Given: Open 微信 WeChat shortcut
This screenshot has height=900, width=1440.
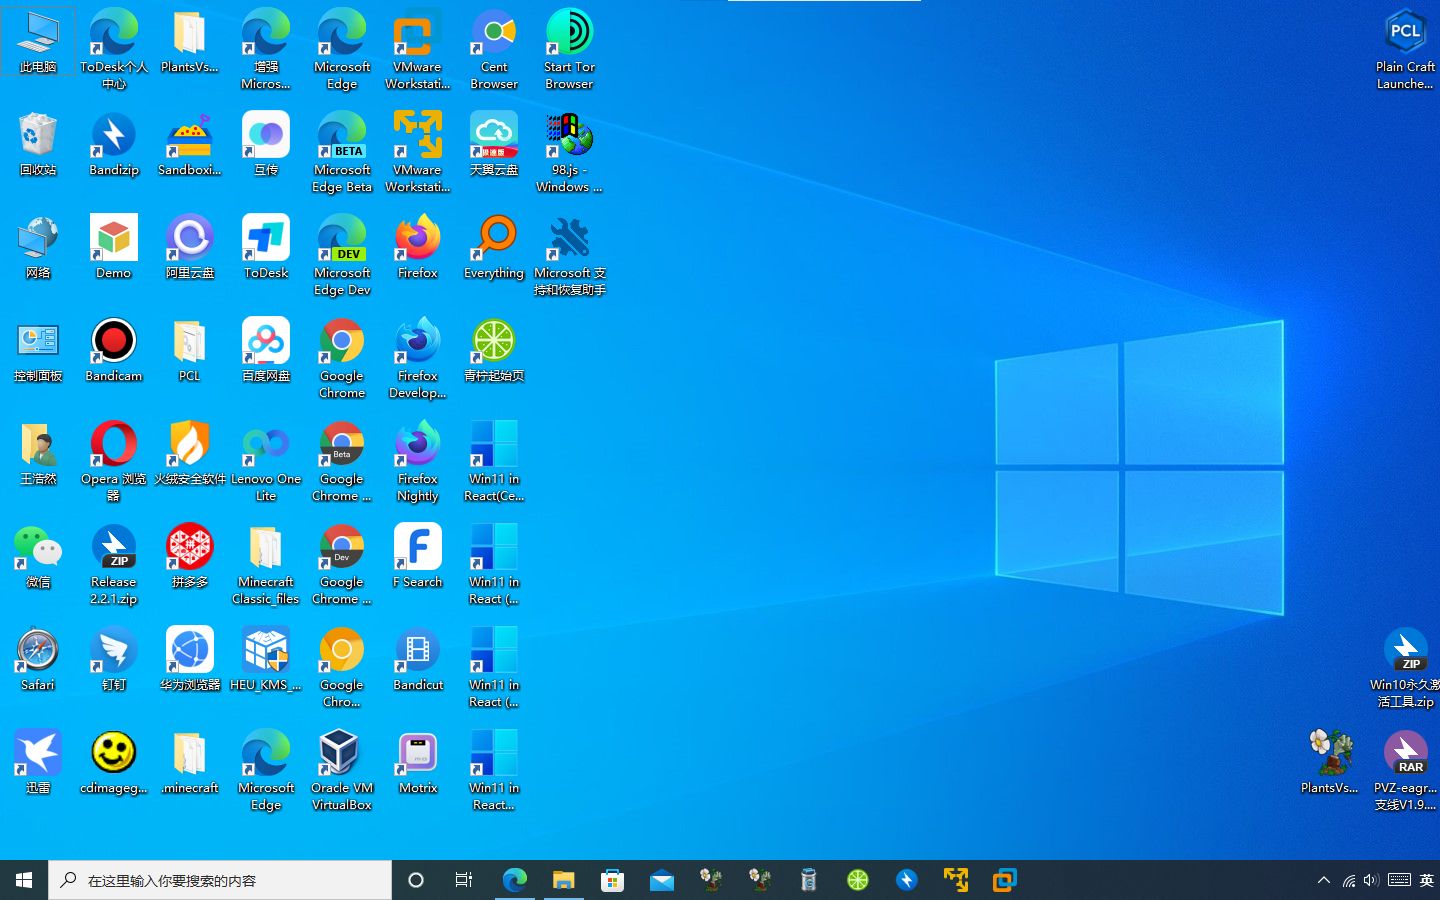Looking at the screenshot, I should tap(38, 557).
